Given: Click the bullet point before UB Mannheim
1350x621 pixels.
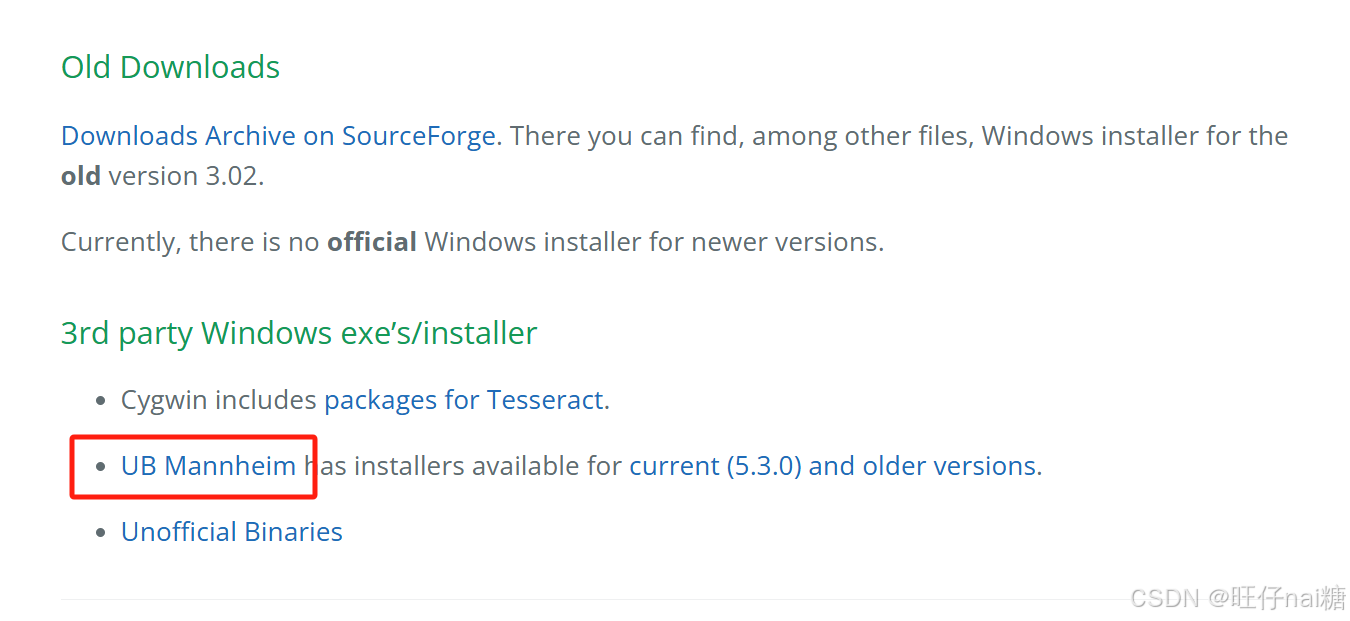Looking at the screenshot, I should pos(100,467).
